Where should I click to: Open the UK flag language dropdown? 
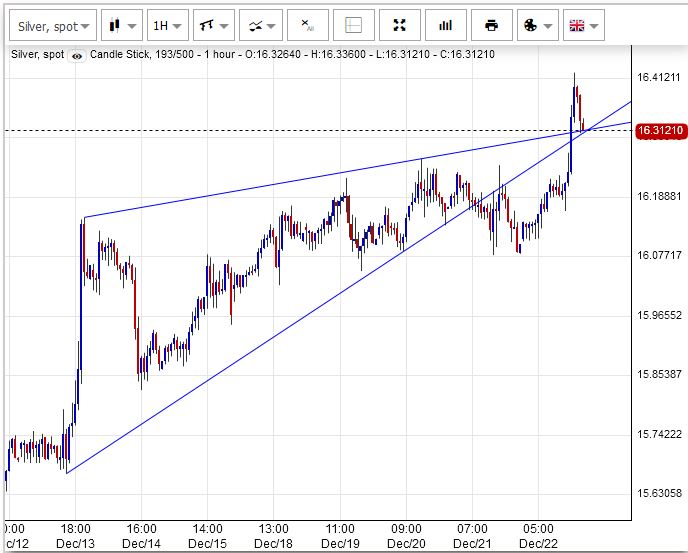584,26
